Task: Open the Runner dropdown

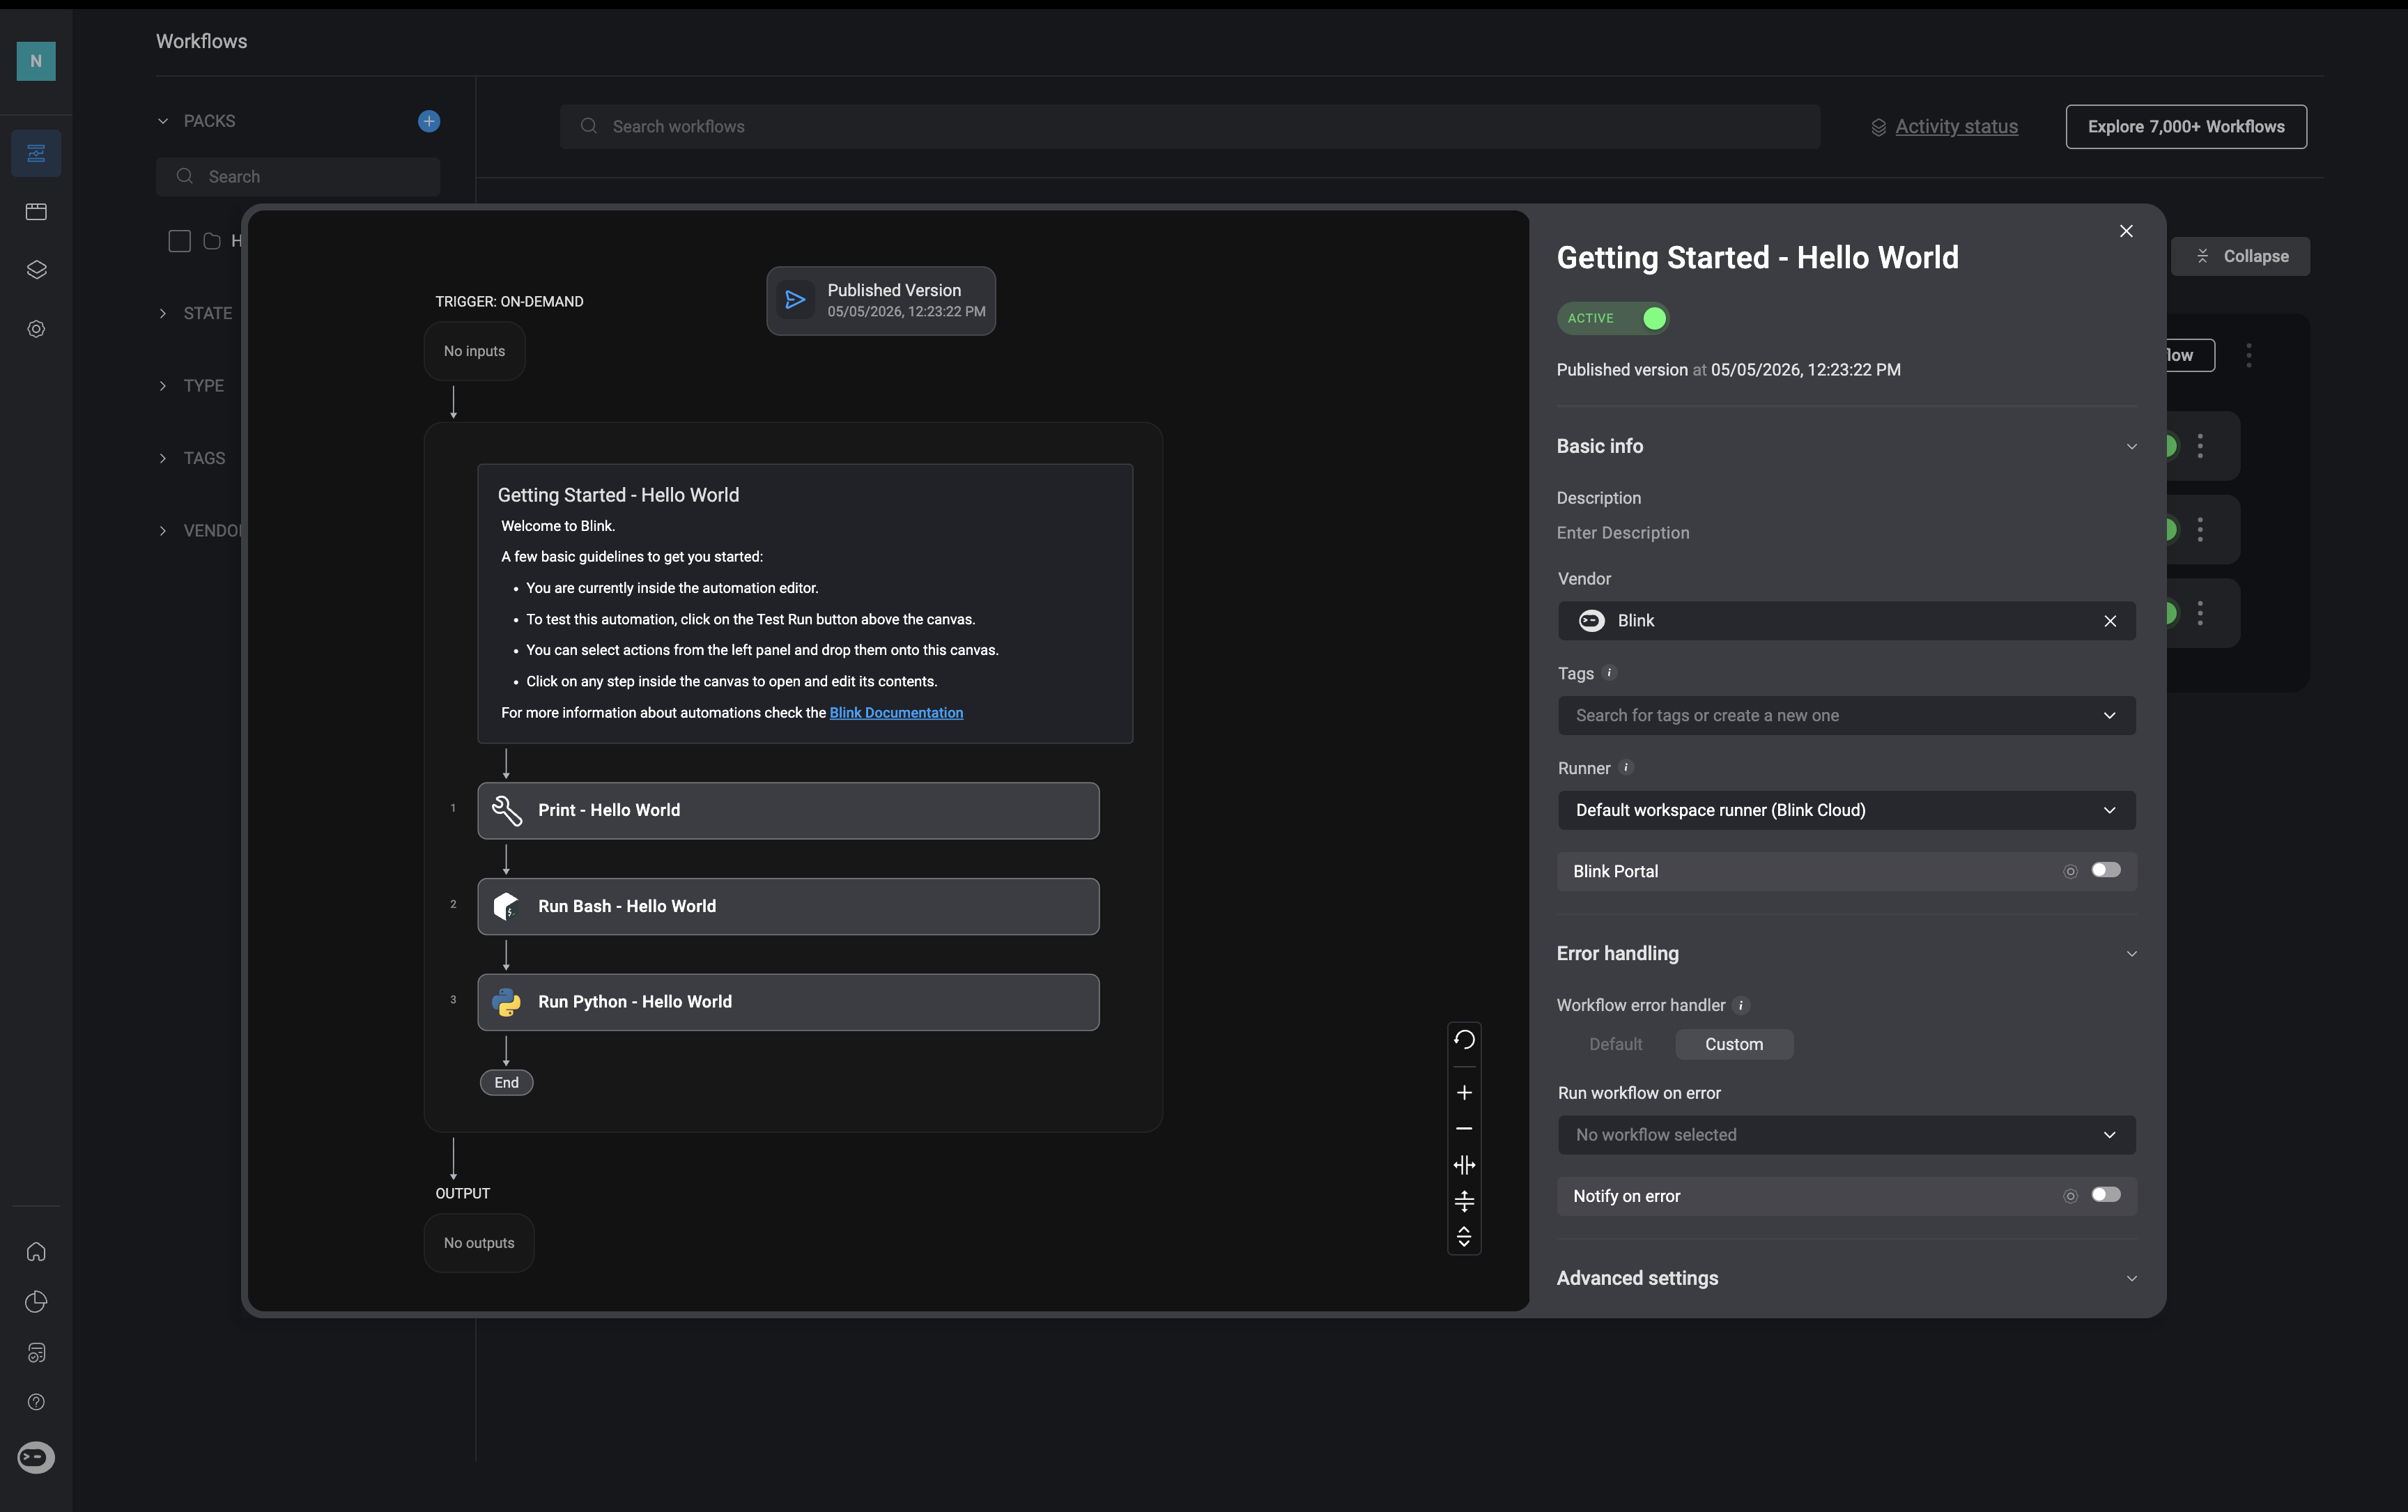Action: point(1846,810)
